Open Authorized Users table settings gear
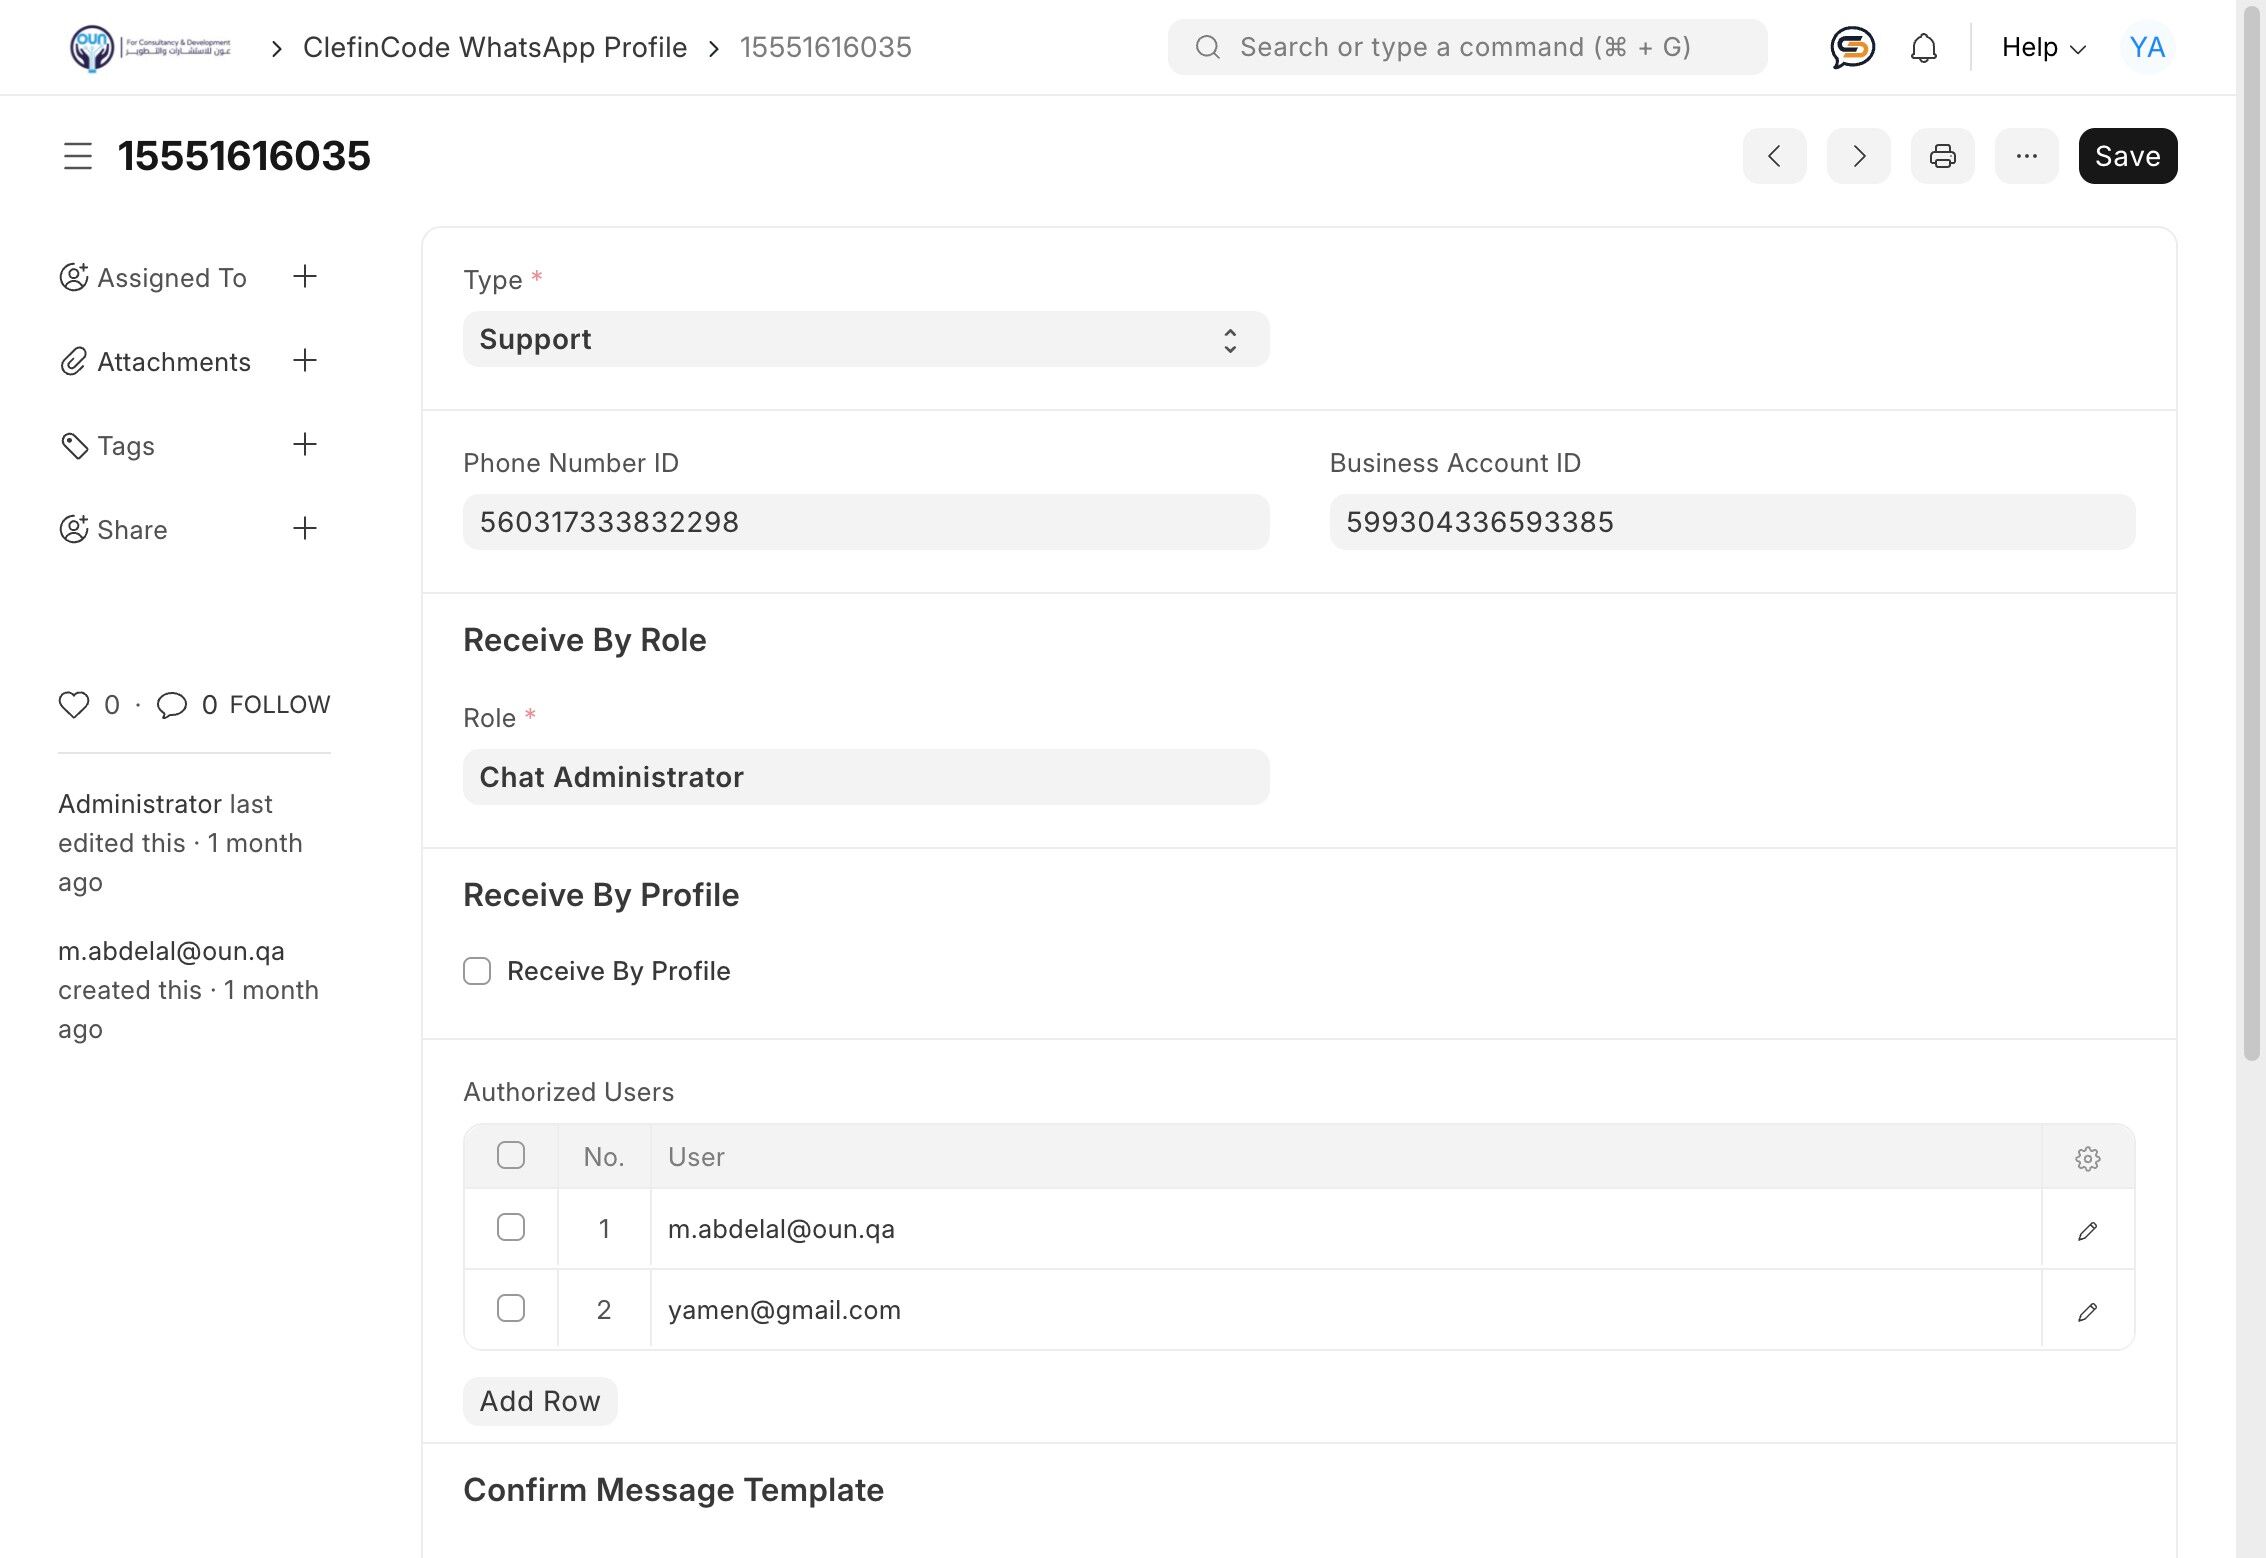Image resolution: width=2266 pixels, height=1558 pixels. click(2087, 1158)
